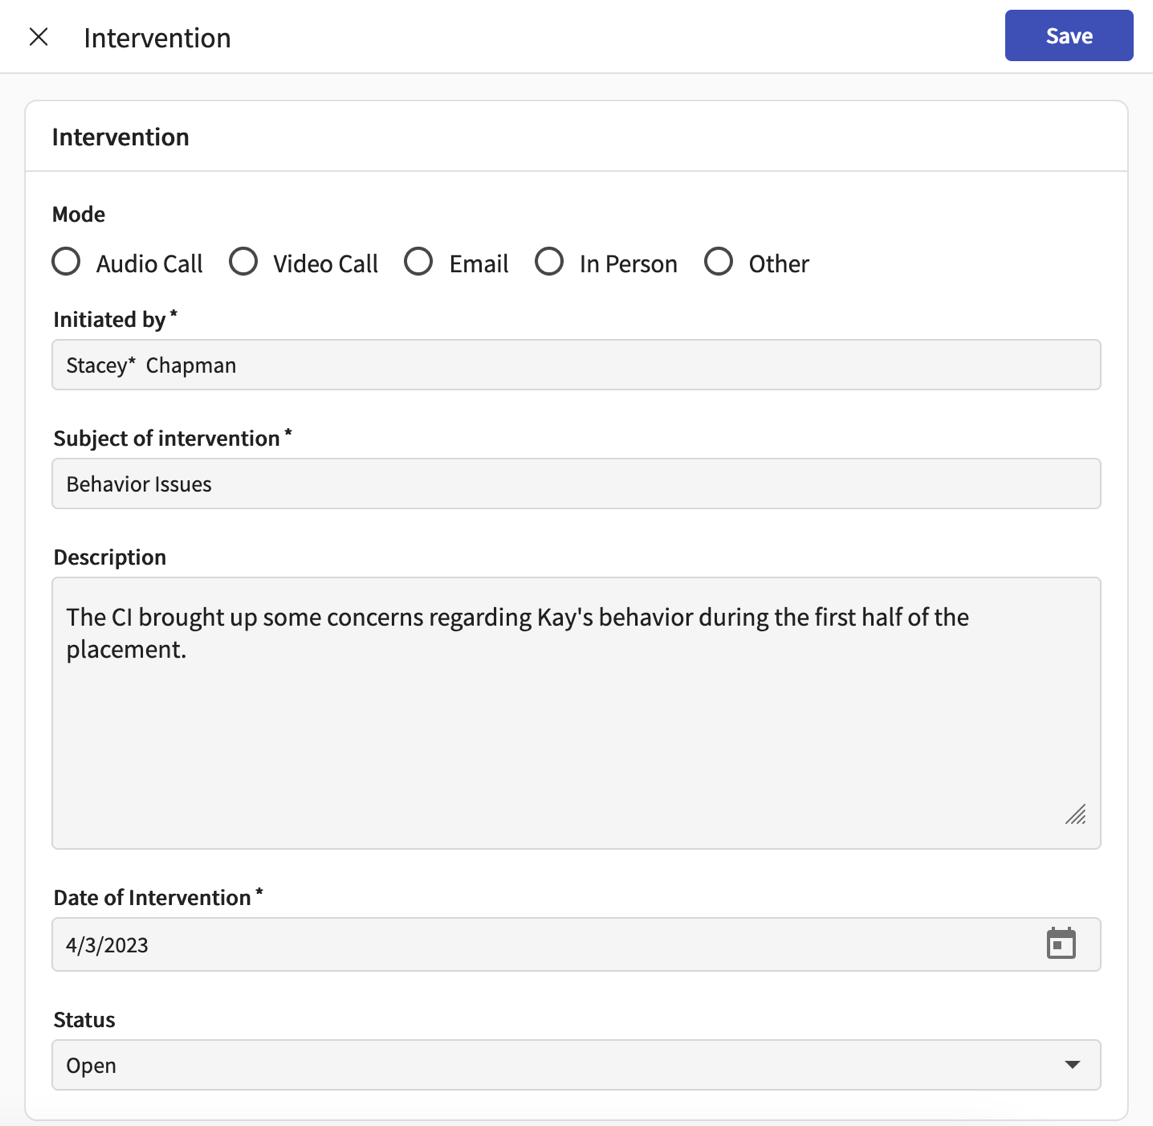Click the Initiated by field
1153x1126 pixels.
pos(576,364)
